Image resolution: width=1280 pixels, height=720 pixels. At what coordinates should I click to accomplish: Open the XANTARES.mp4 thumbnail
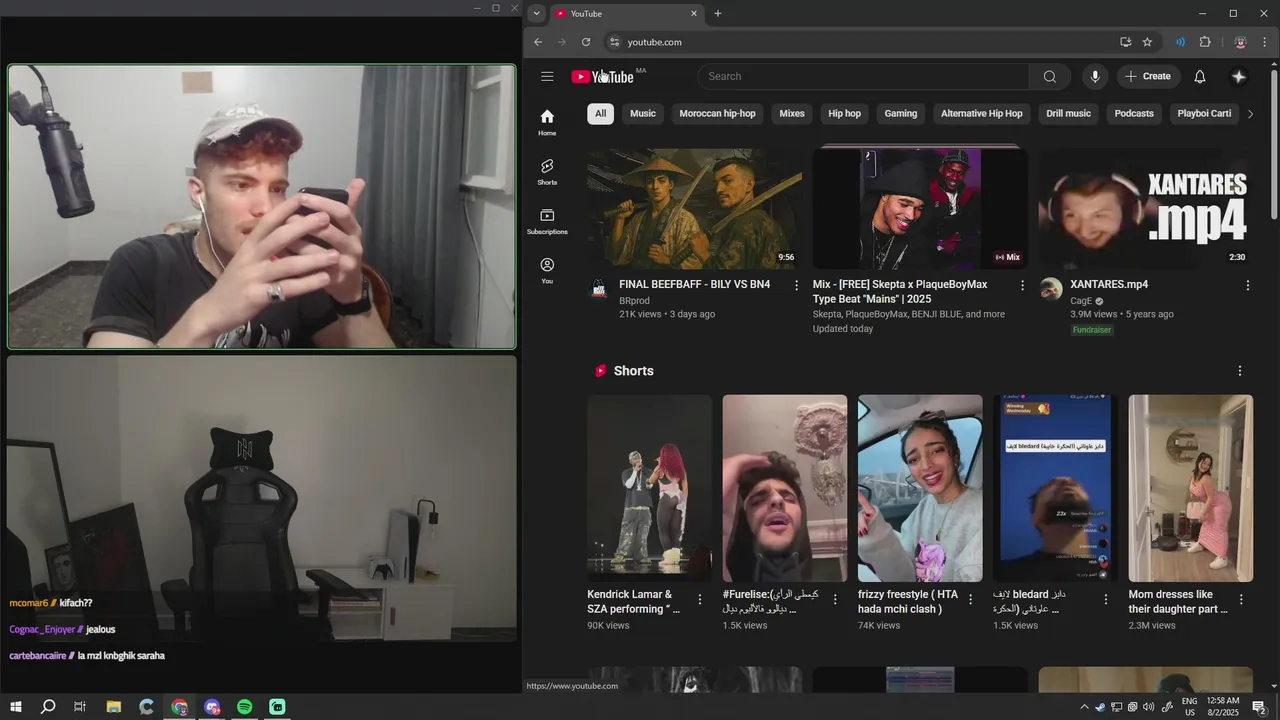[1146, 208]
